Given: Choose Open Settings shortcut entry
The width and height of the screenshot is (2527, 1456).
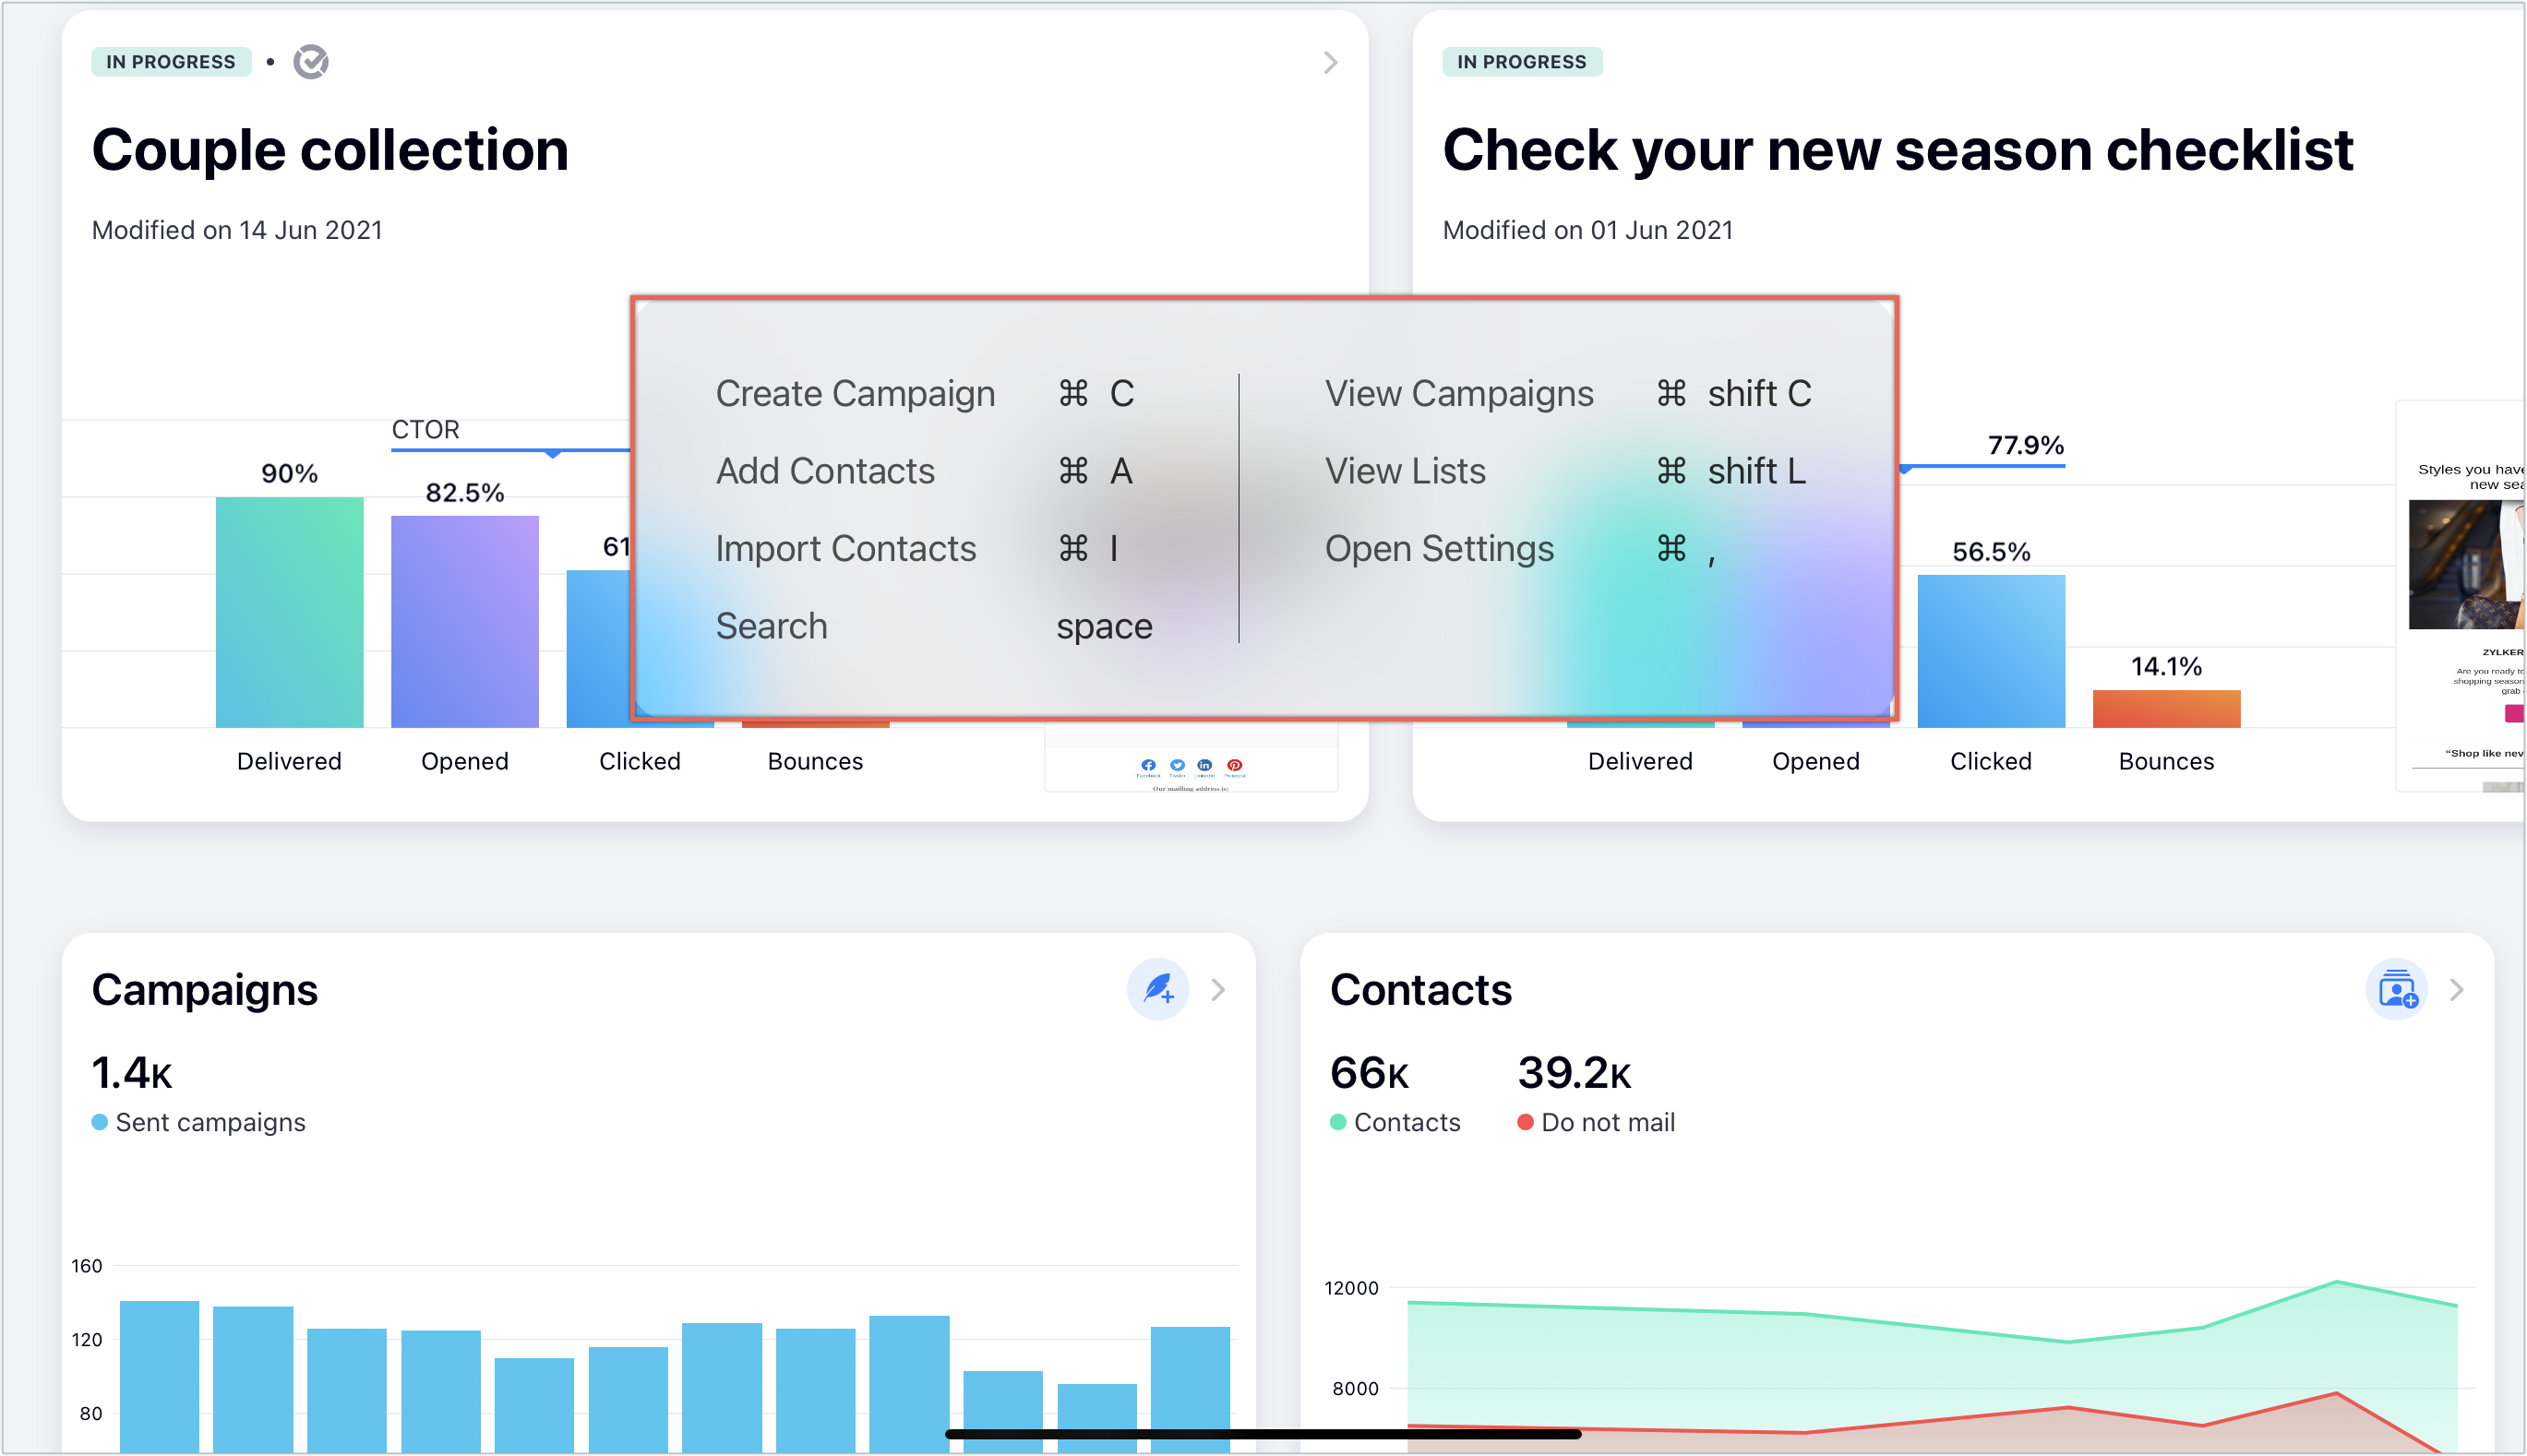Looking at the screenshot, I should (x=1439, y=548).
